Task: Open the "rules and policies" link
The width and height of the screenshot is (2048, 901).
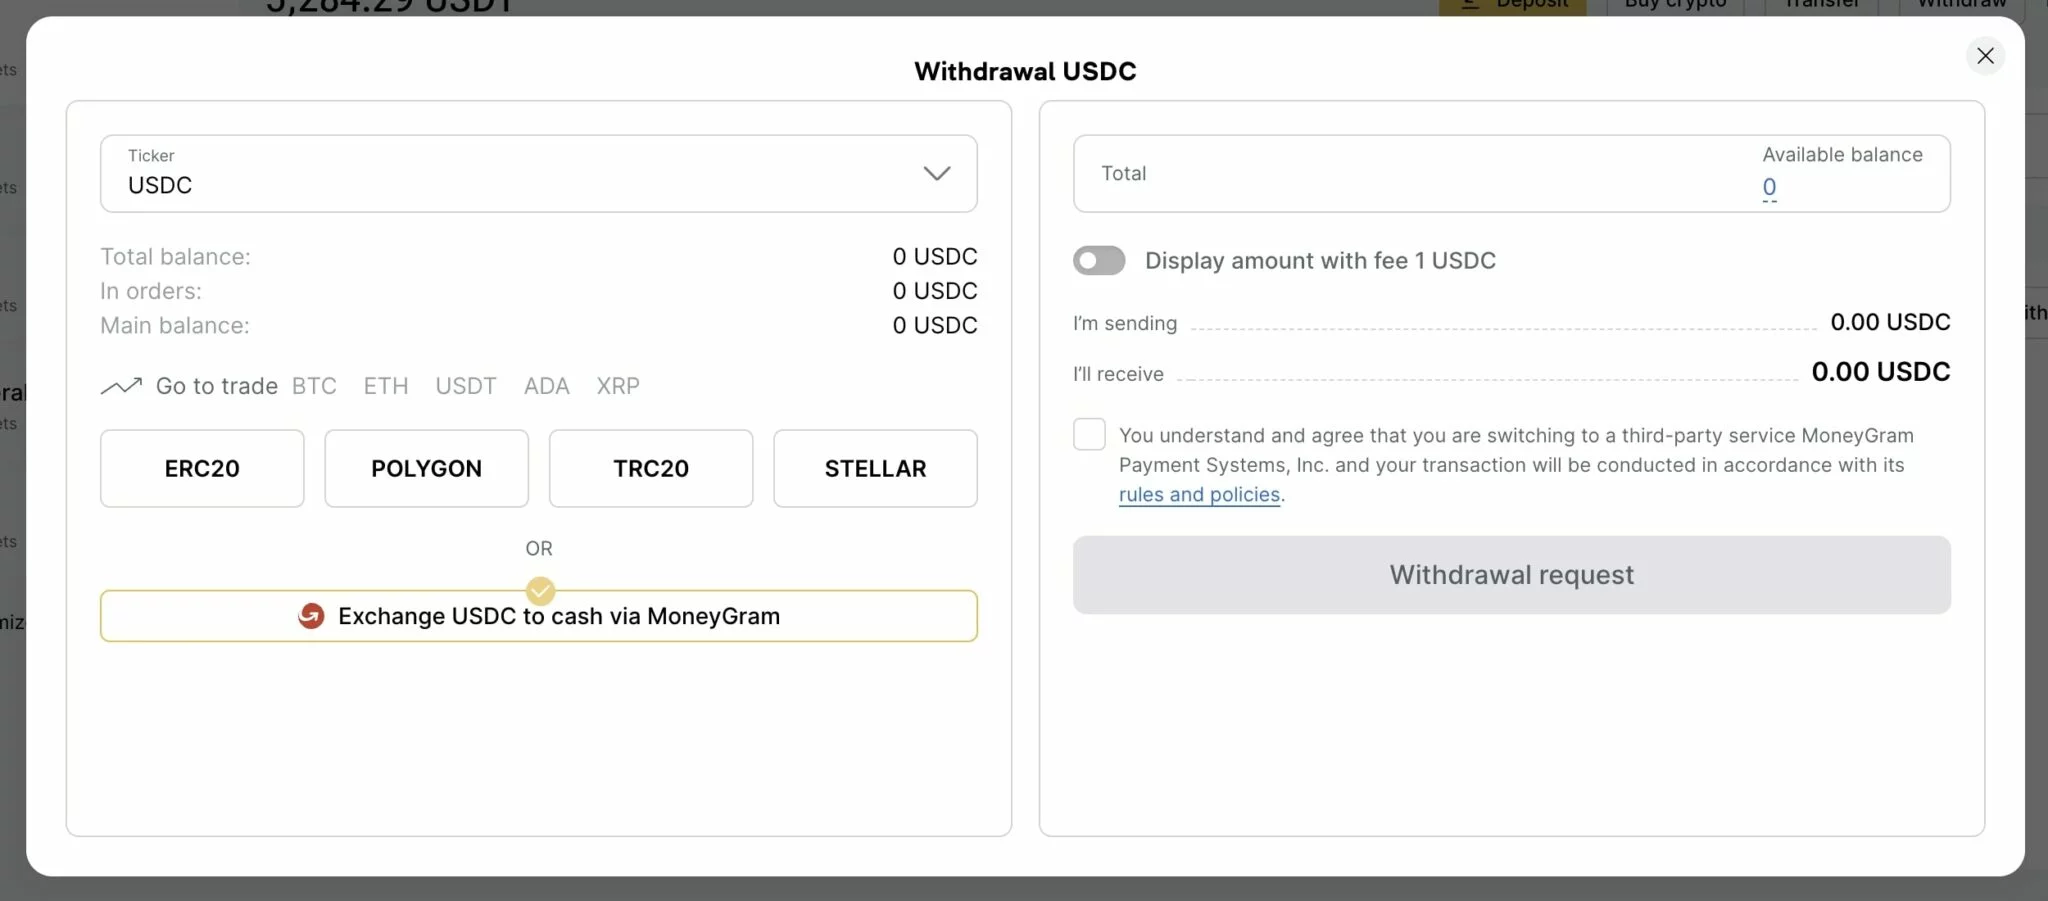Action: tap(1199, 494)
